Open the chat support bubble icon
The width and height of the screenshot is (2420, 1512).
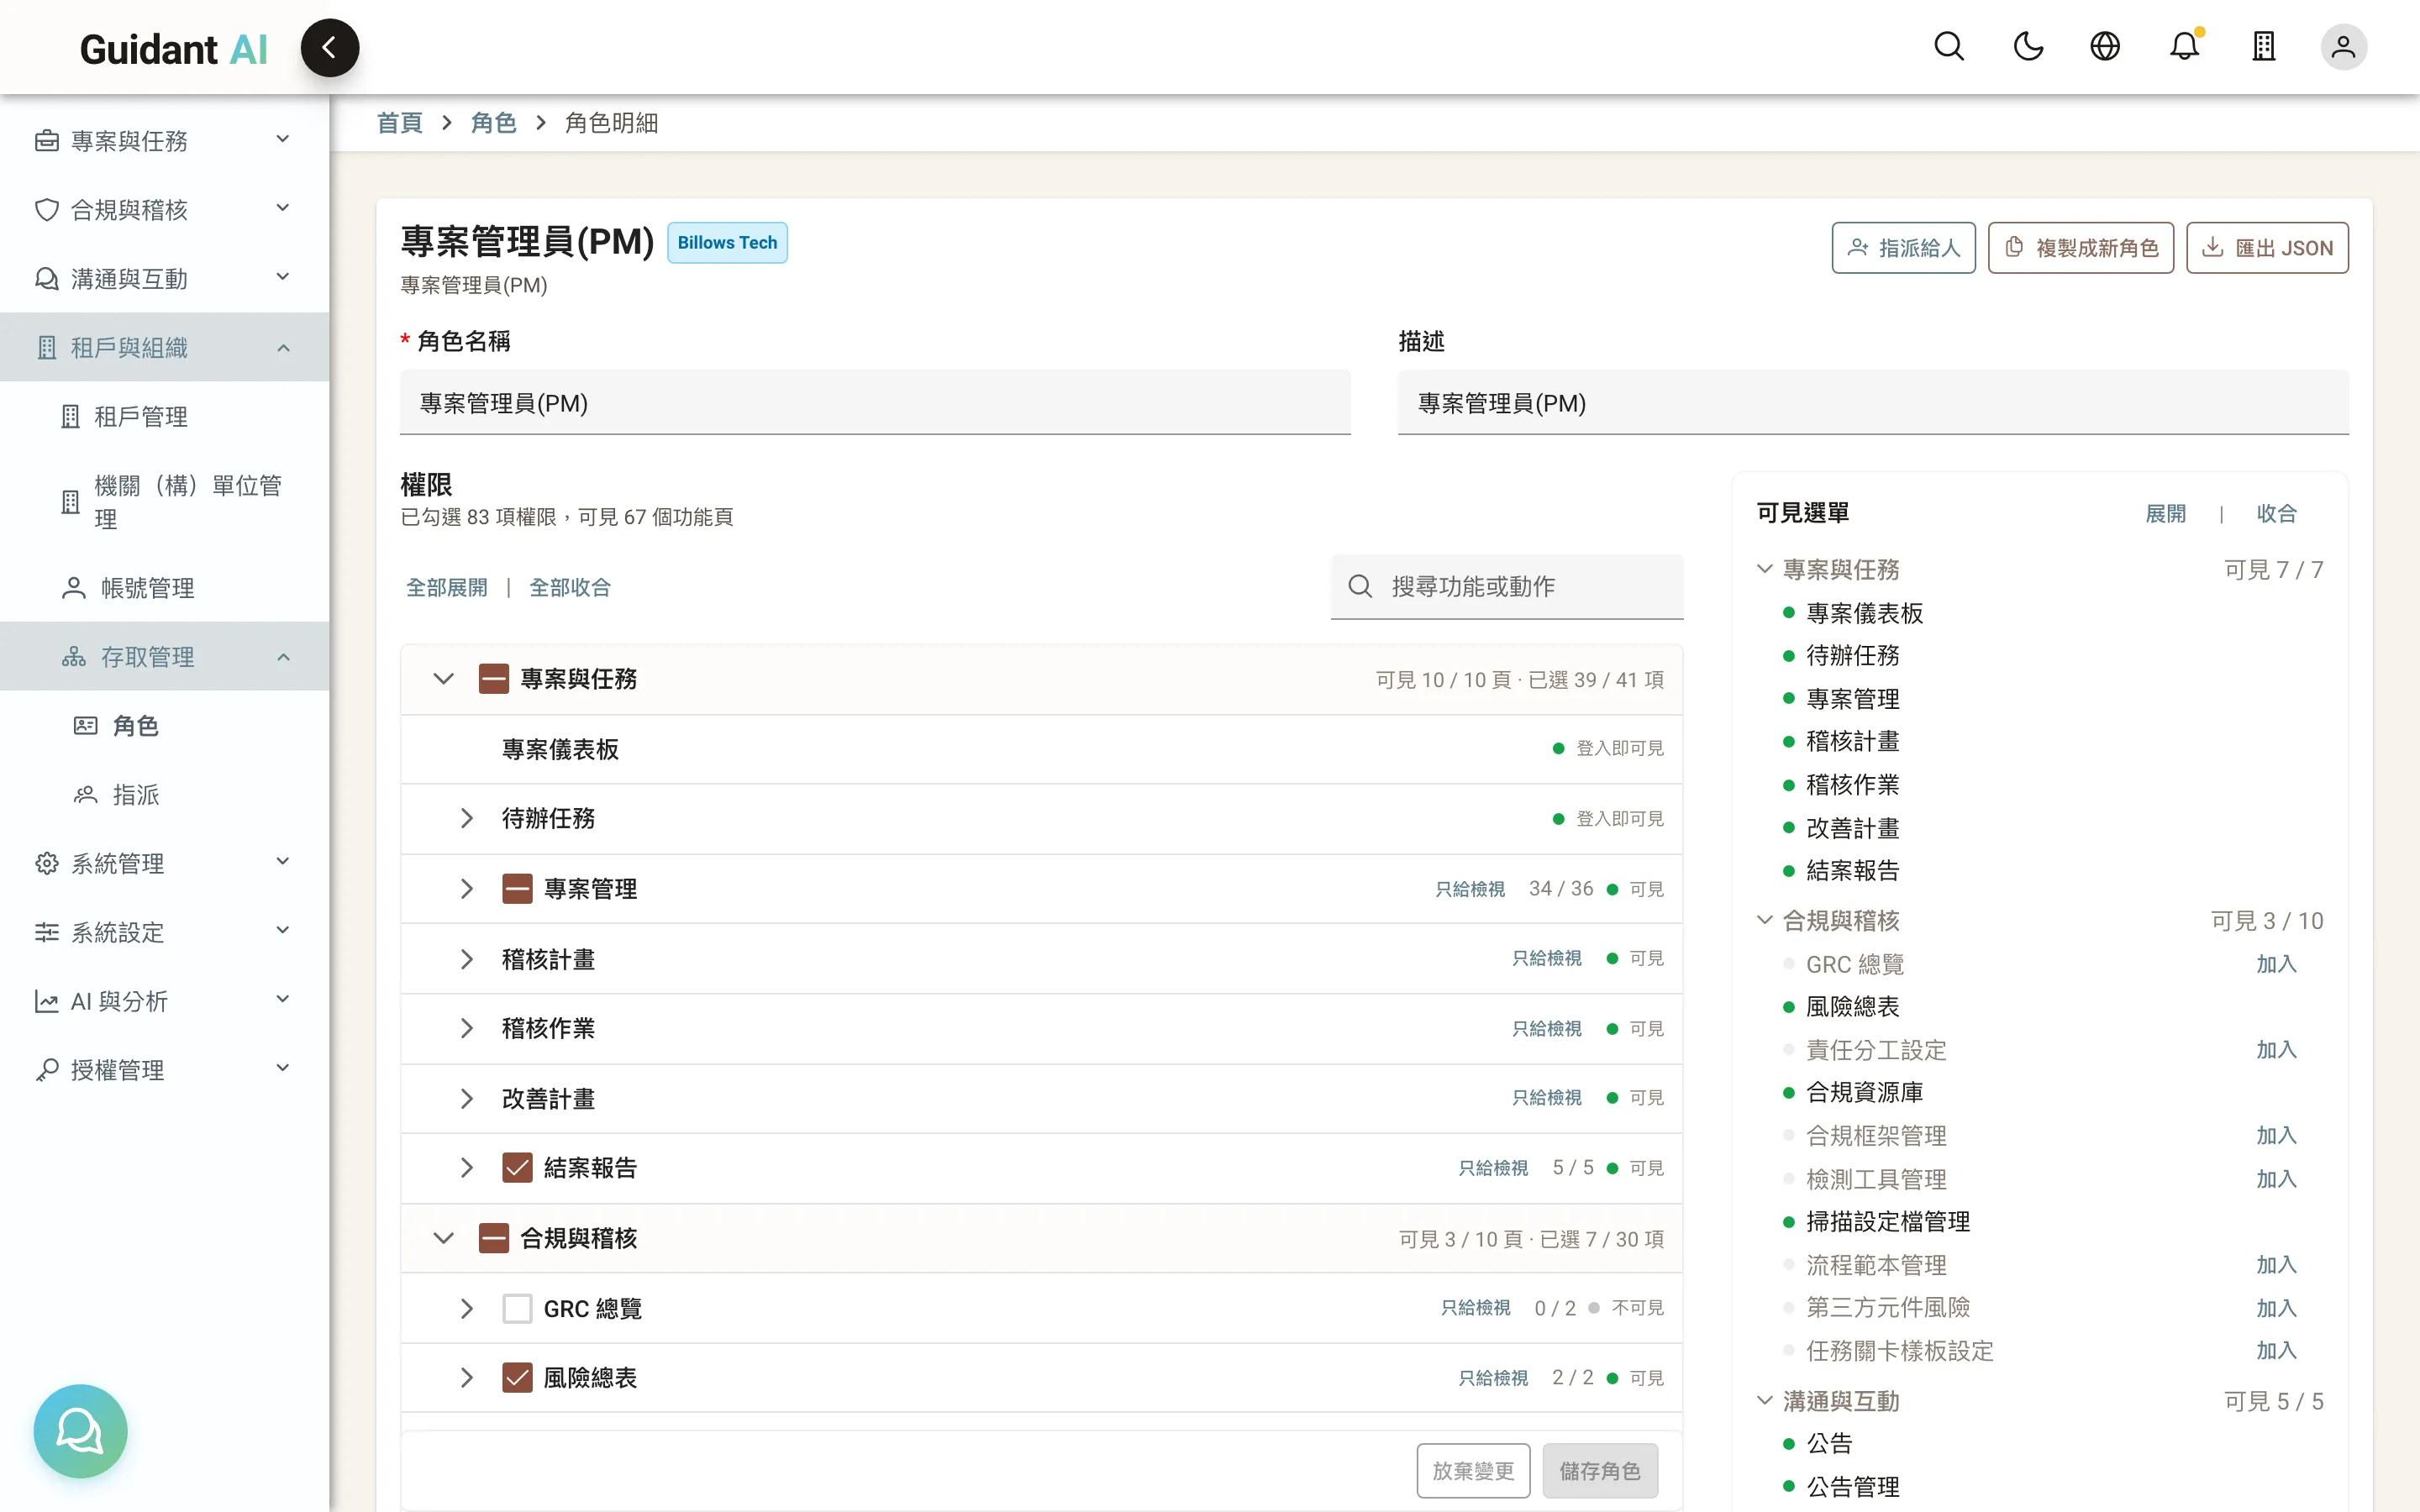(x=80, y=1431)
